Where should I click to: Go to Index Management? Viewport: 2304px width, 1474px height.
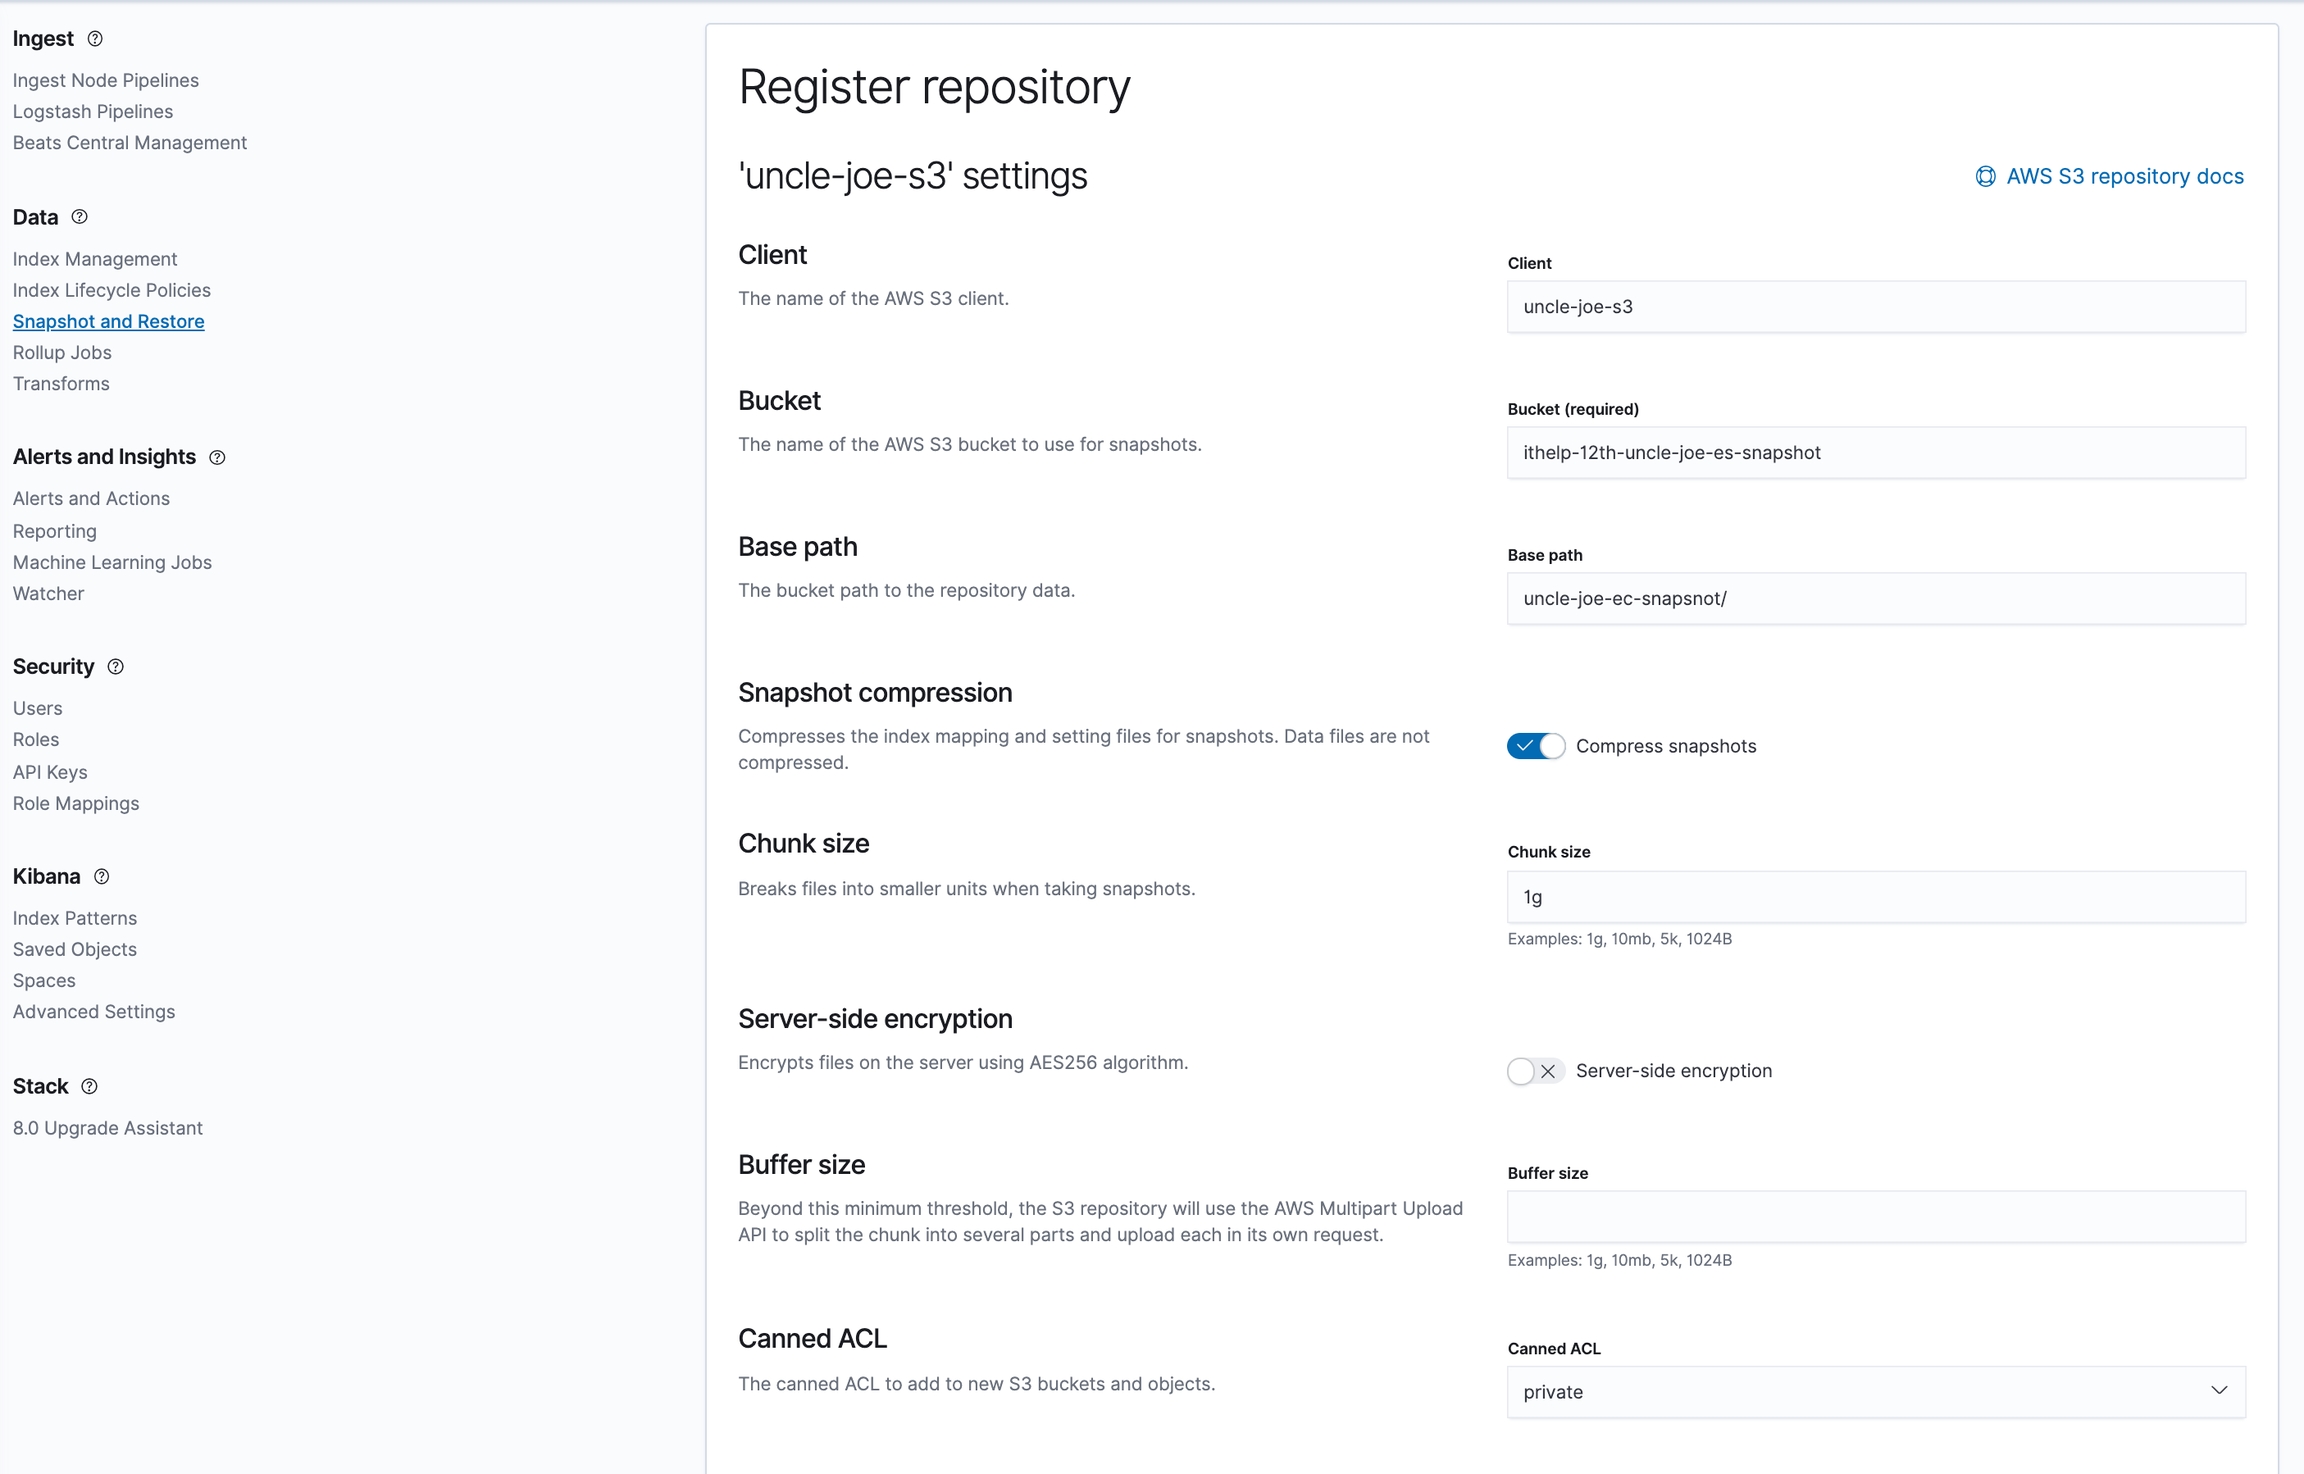95,259
